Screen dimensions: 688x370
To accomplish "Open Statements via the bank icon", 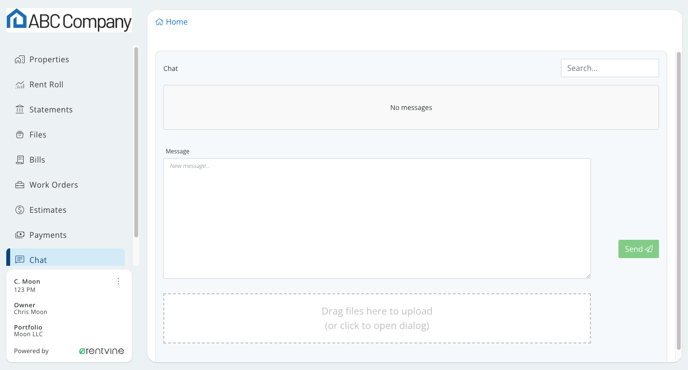I will pos(20,109).
